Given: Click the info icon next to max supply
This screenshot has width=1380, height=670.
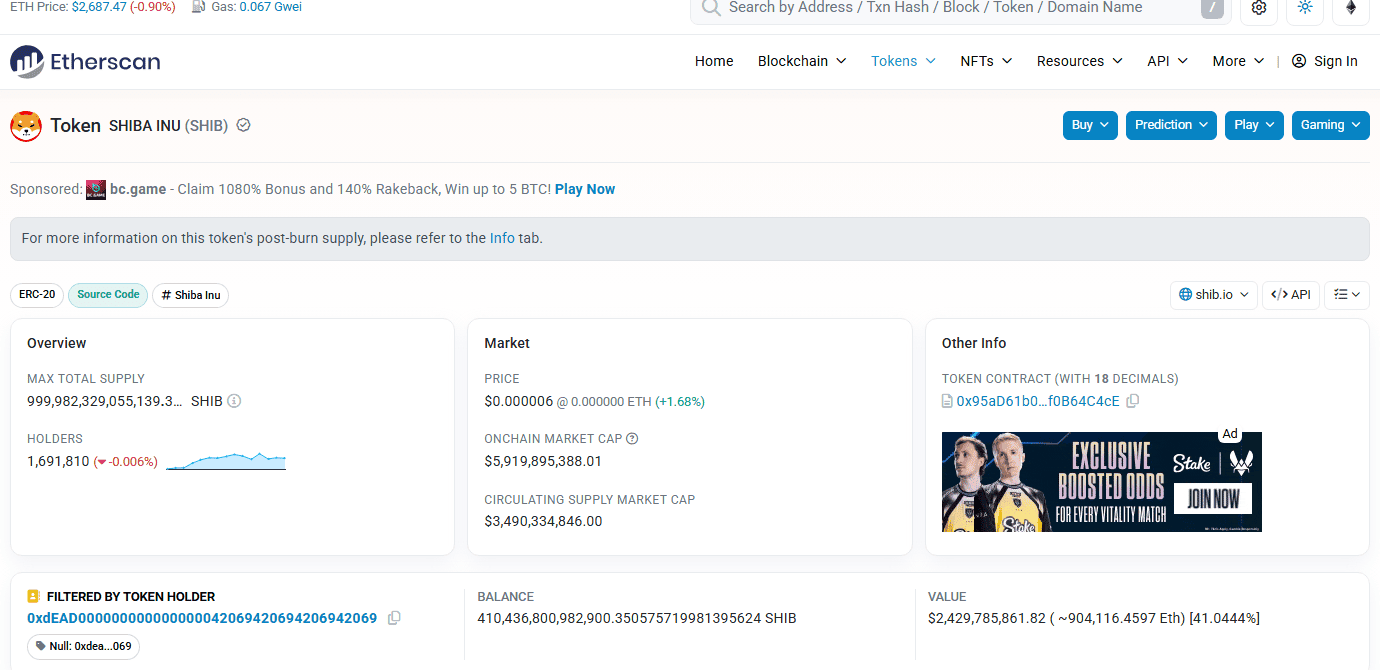Looking at the screenshot, I should click(x=234, y=401).
